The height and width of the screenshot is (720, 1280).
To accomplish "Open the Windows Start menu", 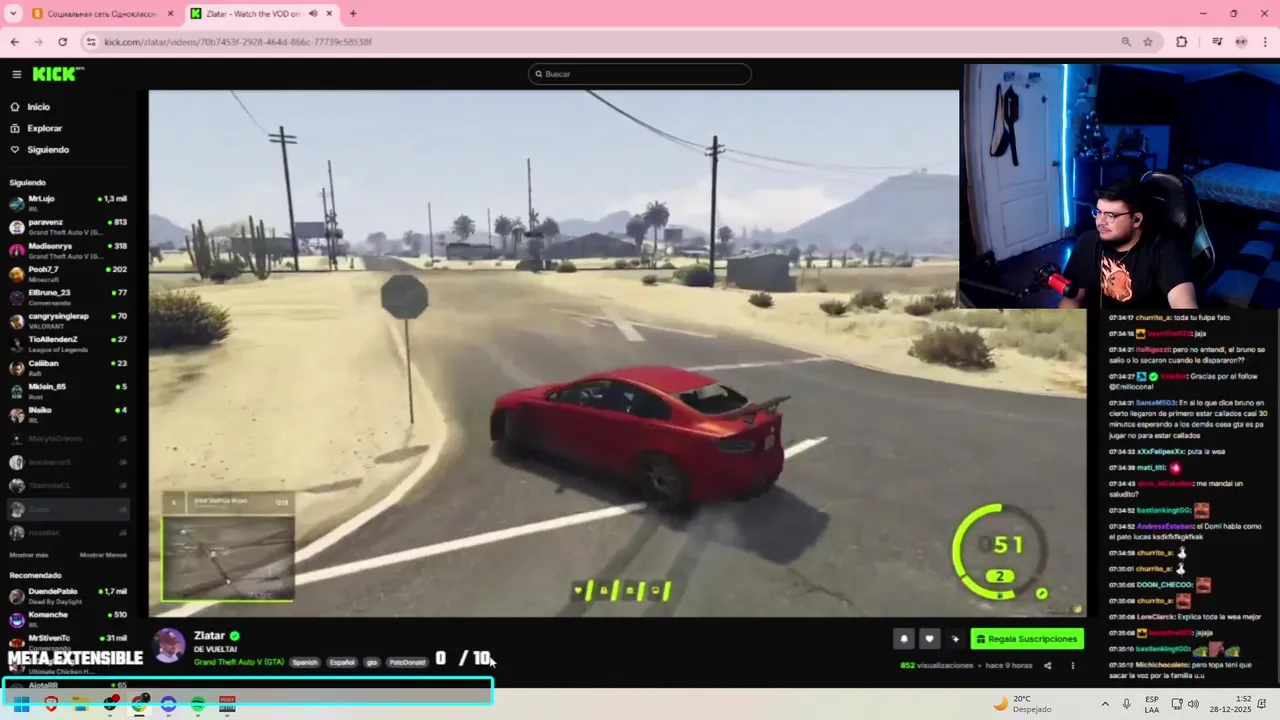I will coord(20,704).
